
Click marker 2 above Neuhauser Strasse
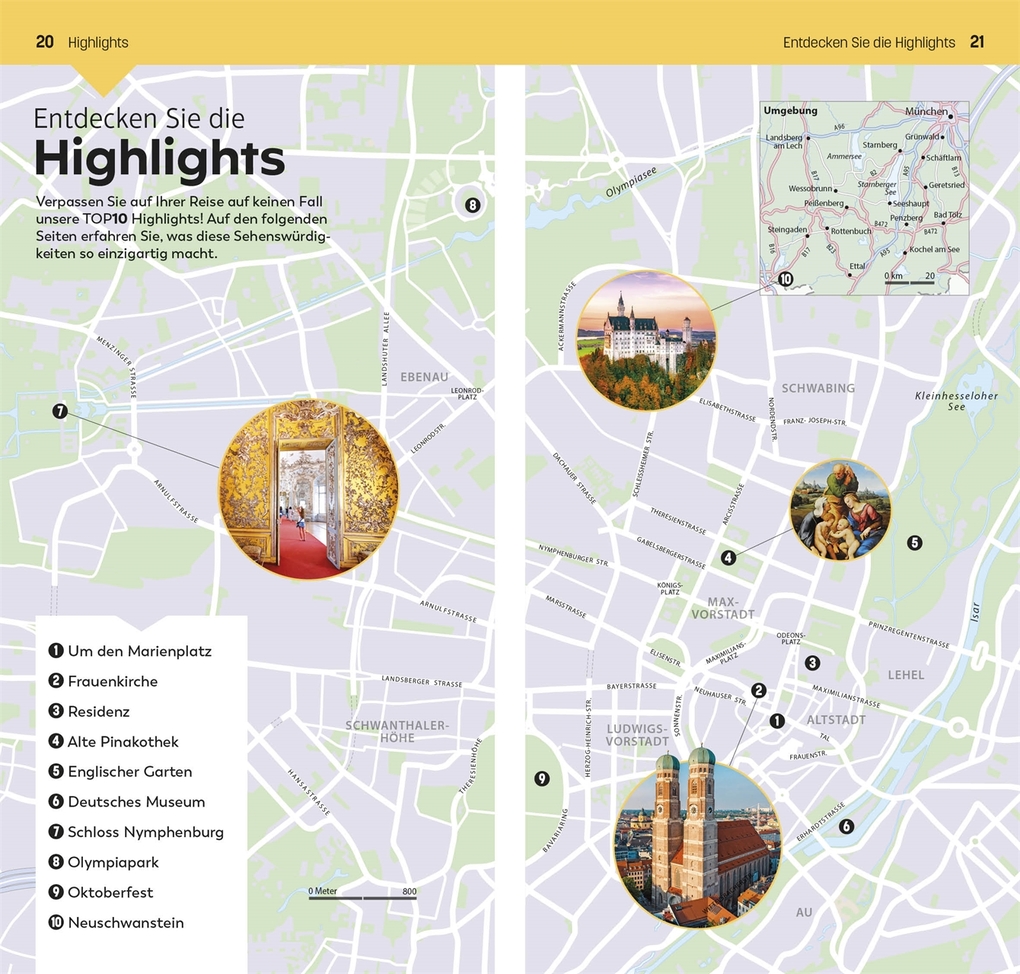758,690
